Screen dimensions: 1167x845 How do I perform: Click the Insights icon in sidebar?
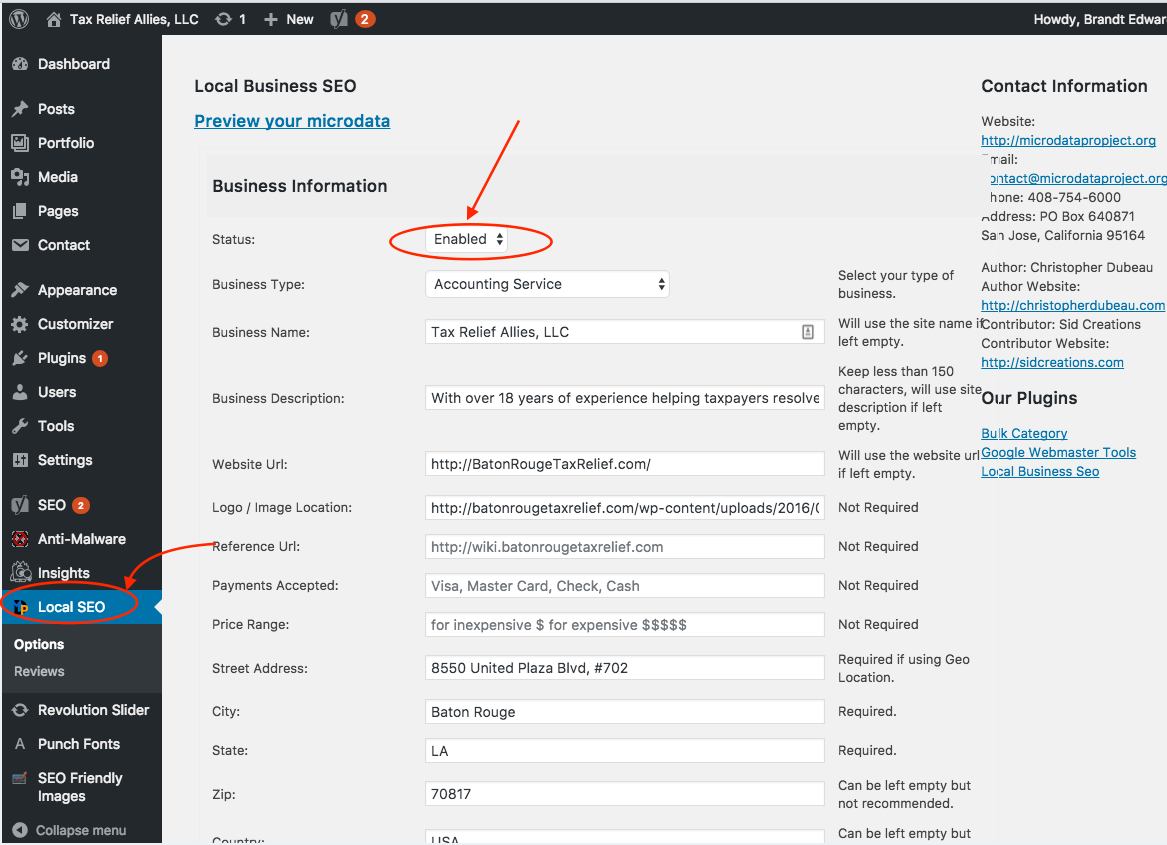(x=21, y=572)
